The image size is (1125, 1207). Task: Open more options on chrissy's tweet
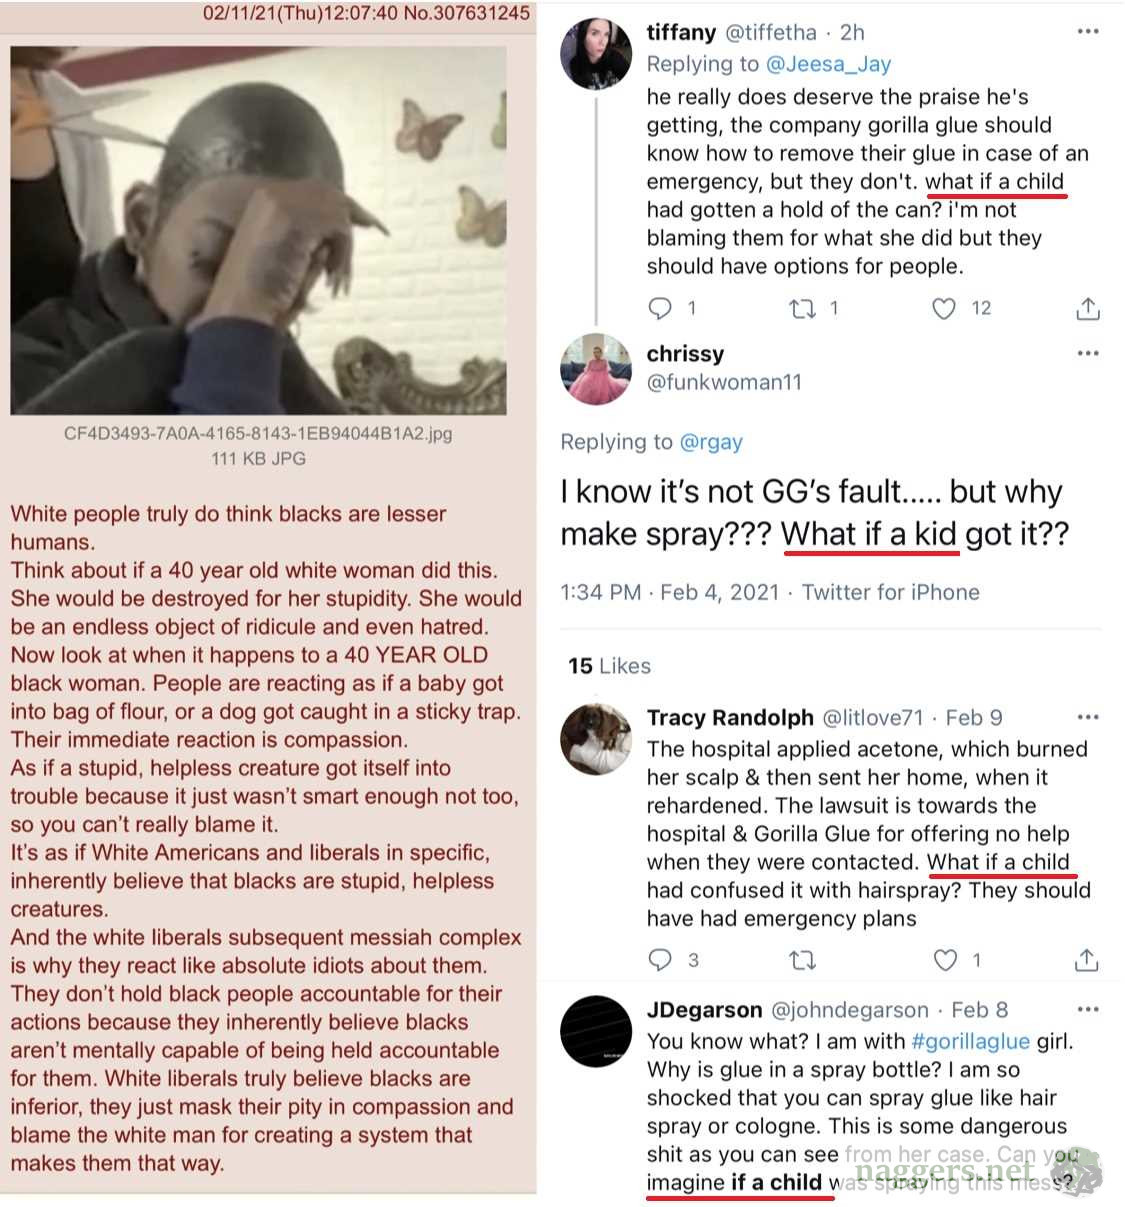(1088, 354)
